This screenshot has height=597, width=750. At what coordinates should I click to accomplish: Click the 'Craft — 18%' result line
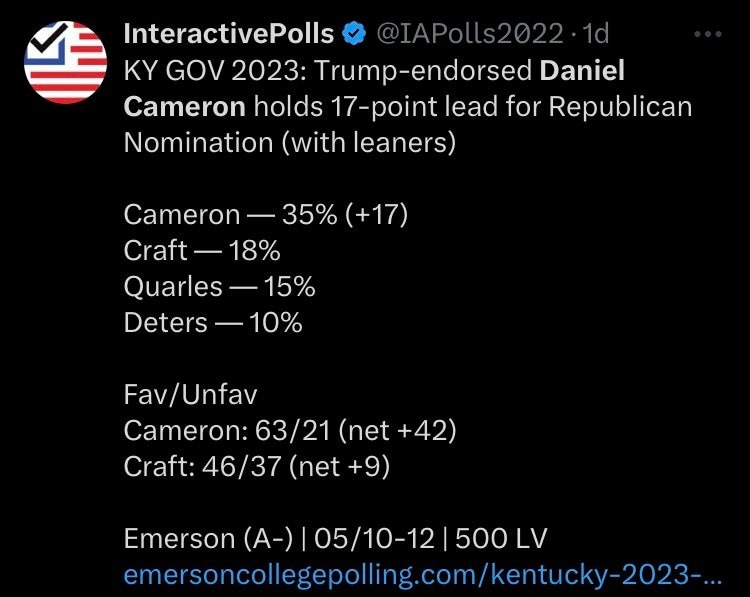[201, 251]
